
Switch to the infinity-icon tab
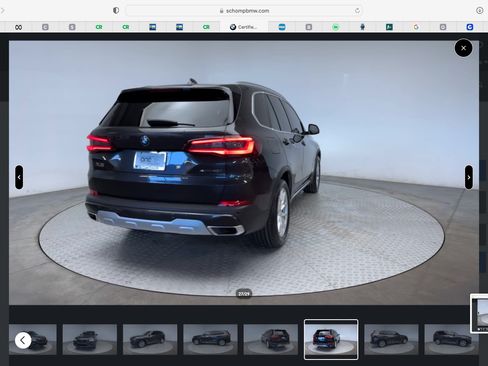point(19,27)
